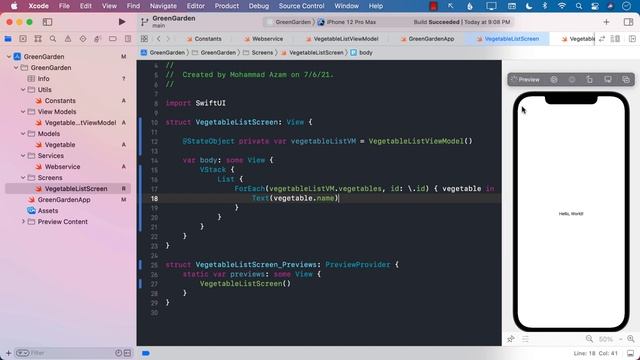Screen dimensions: 640x360
Task: Toggle the debug area at bottom right
Action: point(631,353)
